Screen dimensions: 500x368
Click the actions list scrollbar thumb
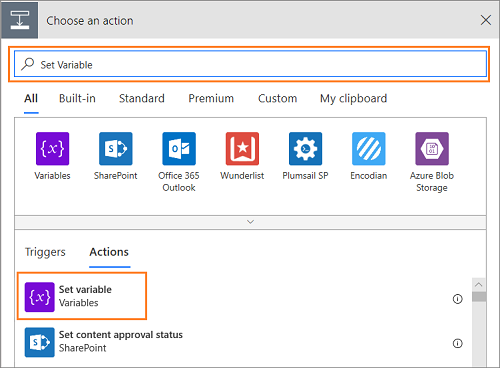(x=479, y=296)
